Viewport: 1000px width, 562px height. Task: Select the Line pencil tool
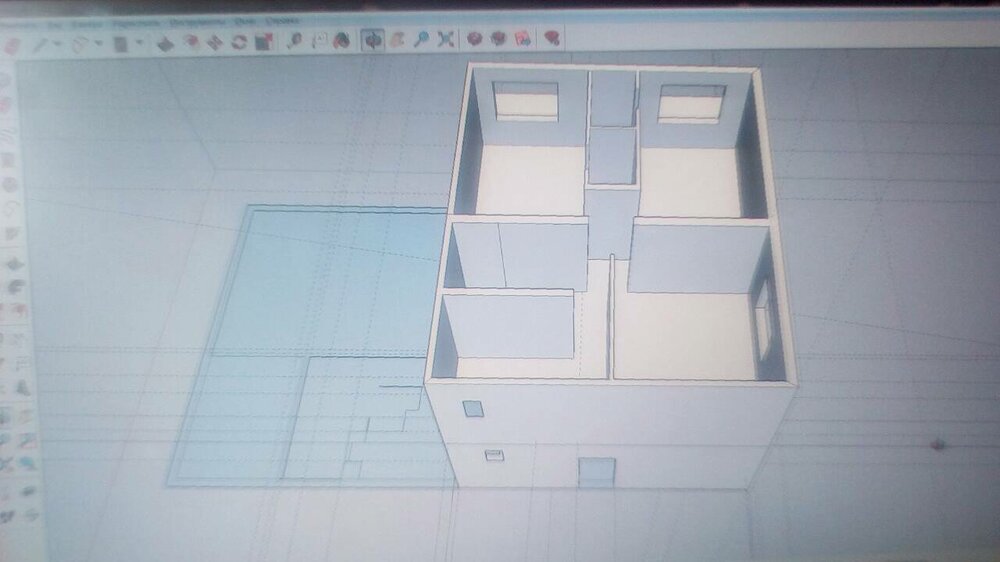point(40,45)
